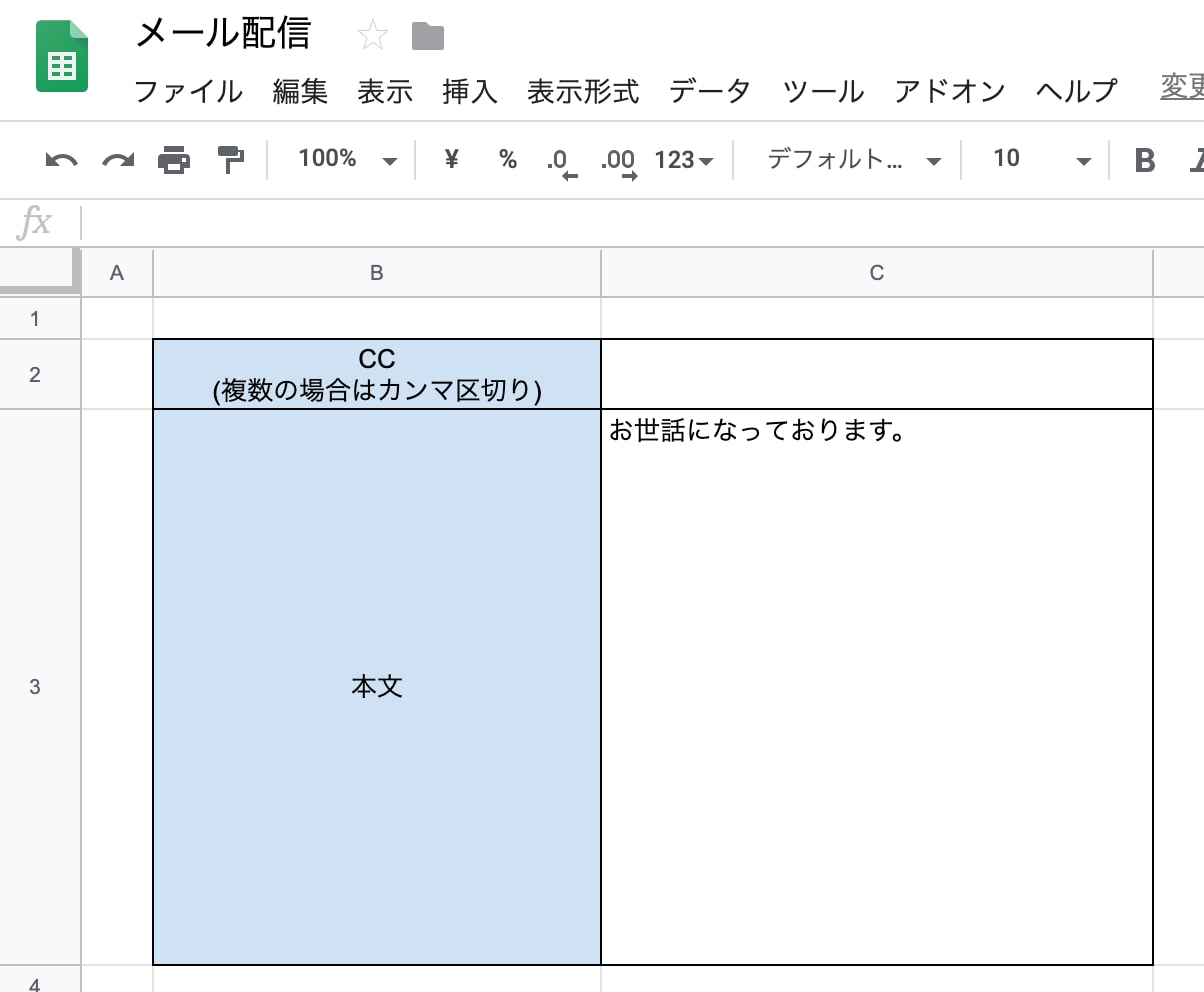This screenshot has height=992, width=1204.
Task: Select row 1 header
Action: click(40, 319)
